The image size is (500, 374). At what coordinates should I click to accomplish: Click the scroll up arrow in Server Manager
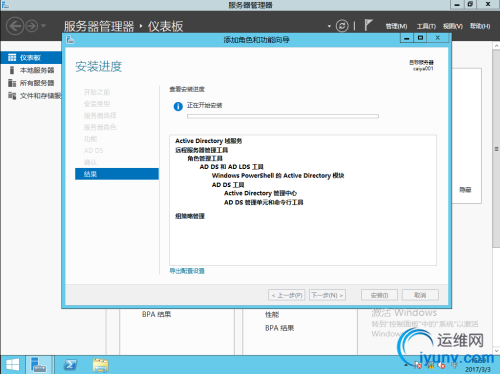(x=496, y=45)
